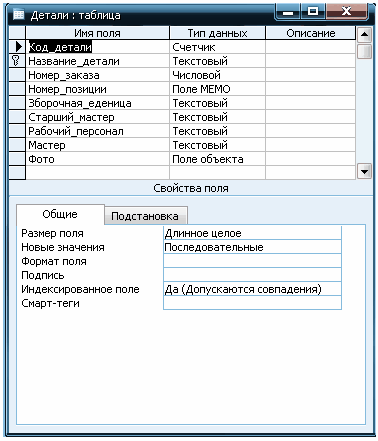Image resolution: width=378 pixels, height=441 pixels.
Task: Click the empty Смарт-теги input
Action: tap(252, 303)
